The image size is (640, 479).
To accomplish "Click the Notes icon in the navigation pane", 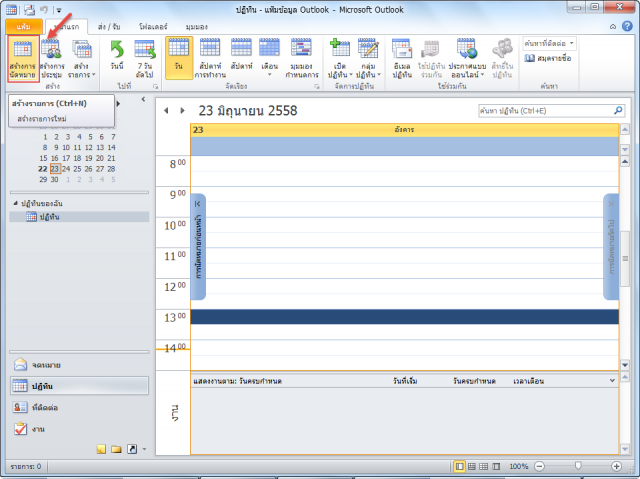I will tap(101, 449).
